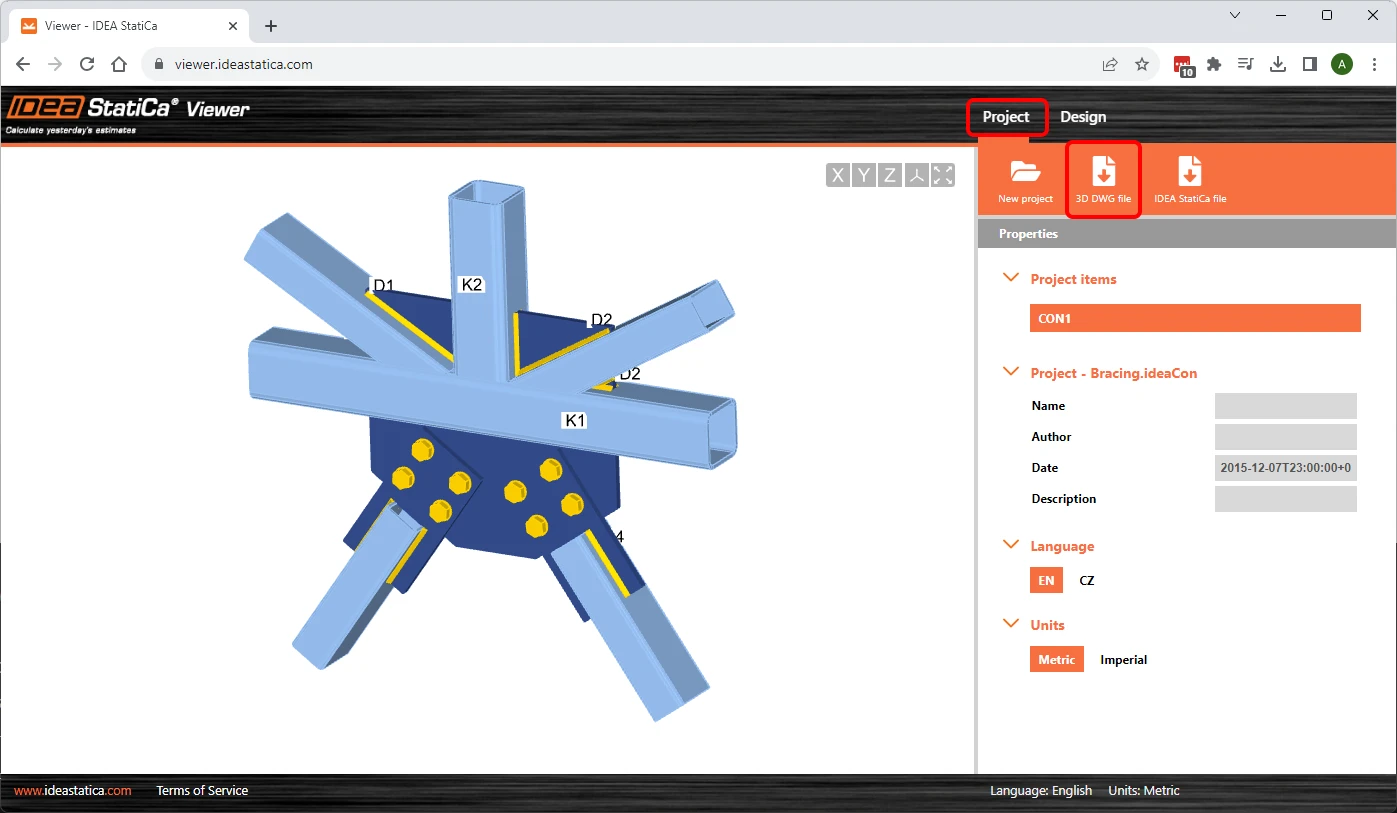
Task: Select EN language option
Action: click(x=1046, y=580)
